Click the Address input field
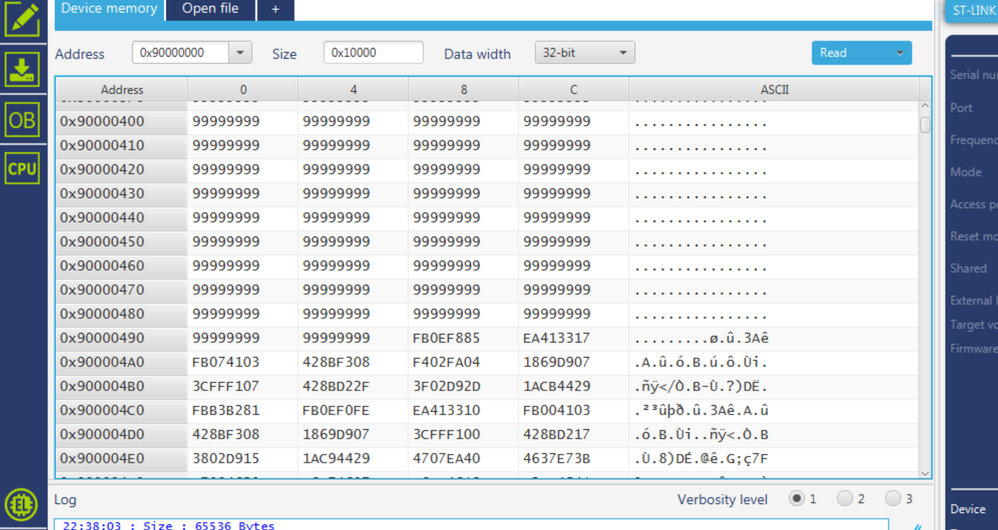 [x=181, y=53]
